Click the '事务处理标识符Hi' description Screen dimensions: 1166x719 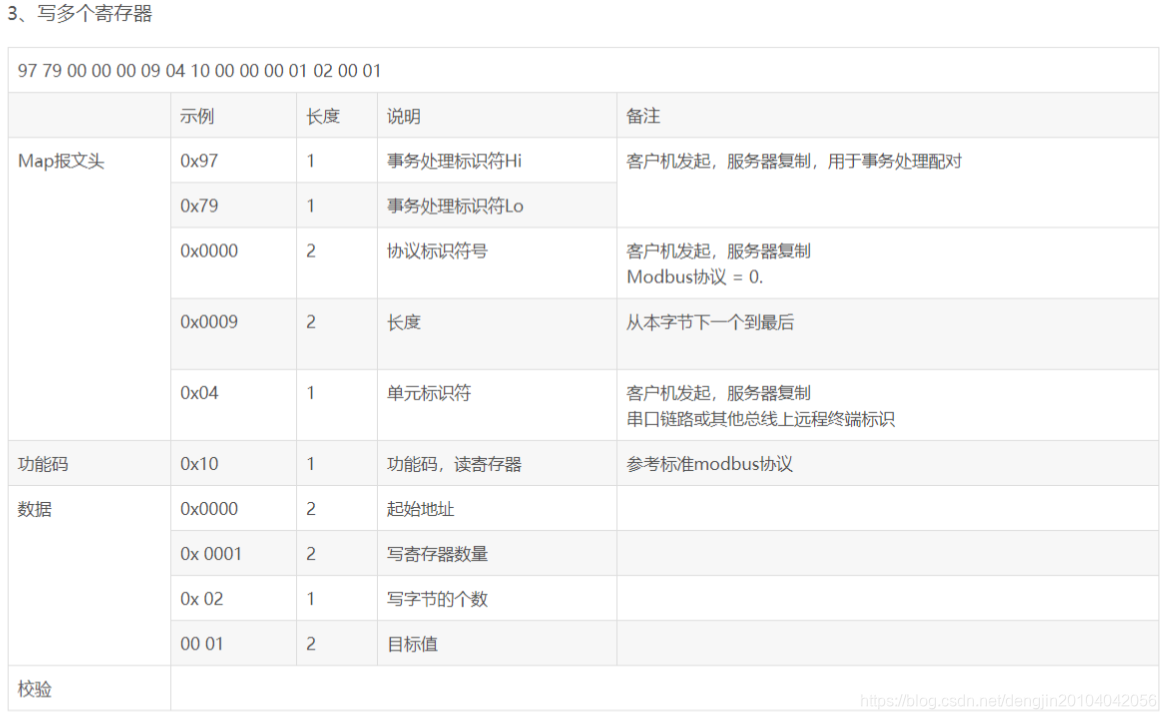pos(454,161)
